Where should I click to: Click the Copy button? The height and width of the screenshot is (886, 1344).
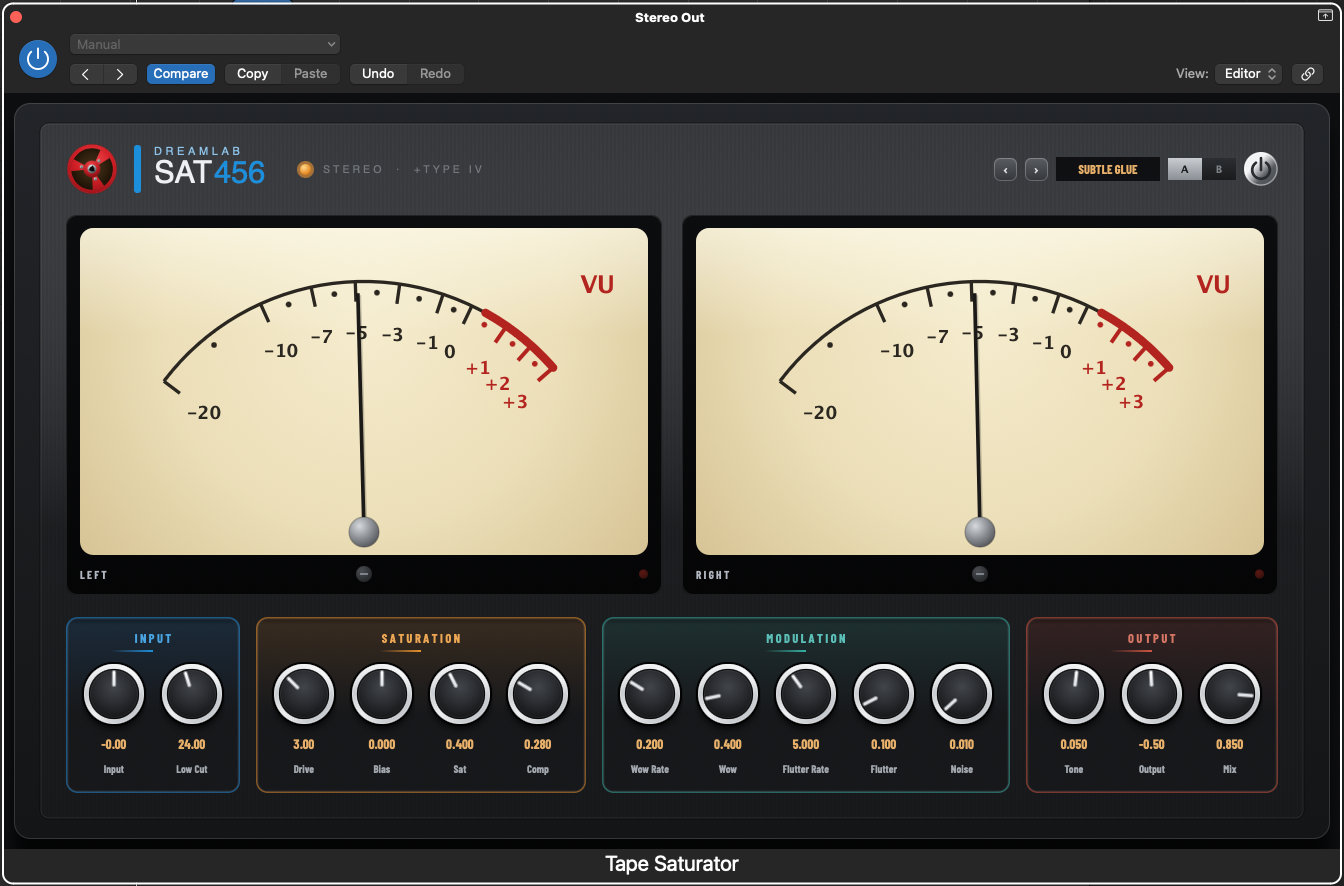coord(253,74)
